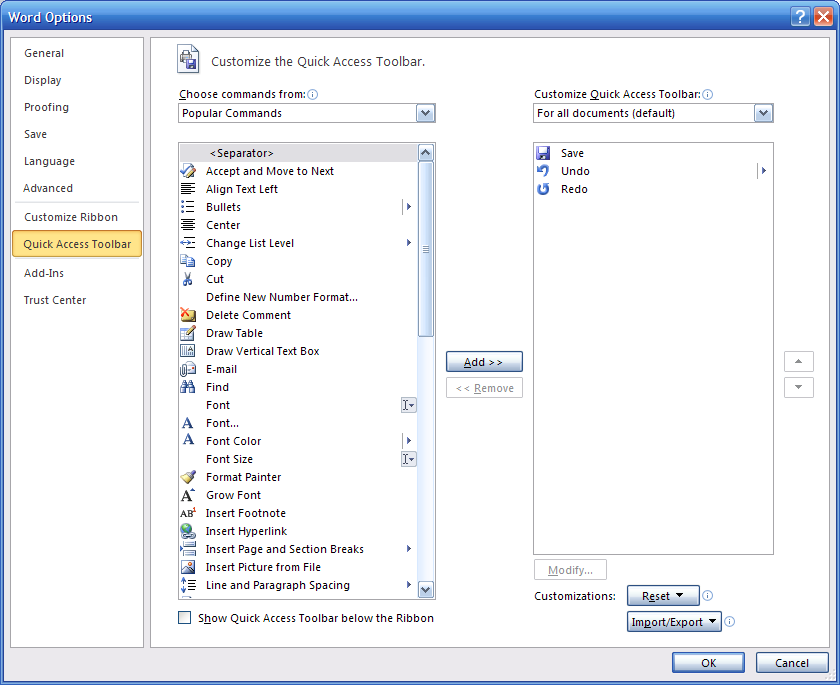Choose the Copy command icon
The width and height of the screenshot is (840, 685).
188,261
